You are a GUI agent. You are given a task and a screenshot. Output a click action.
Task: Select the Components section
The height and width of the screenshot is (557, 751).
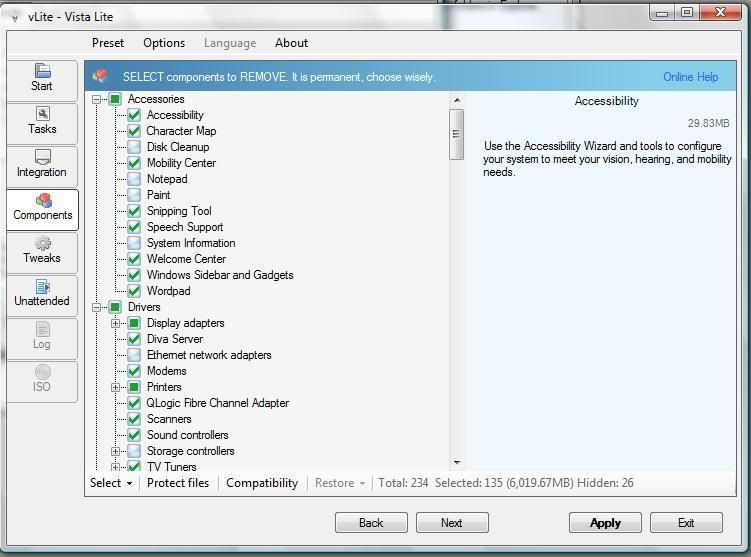[42, 210]
